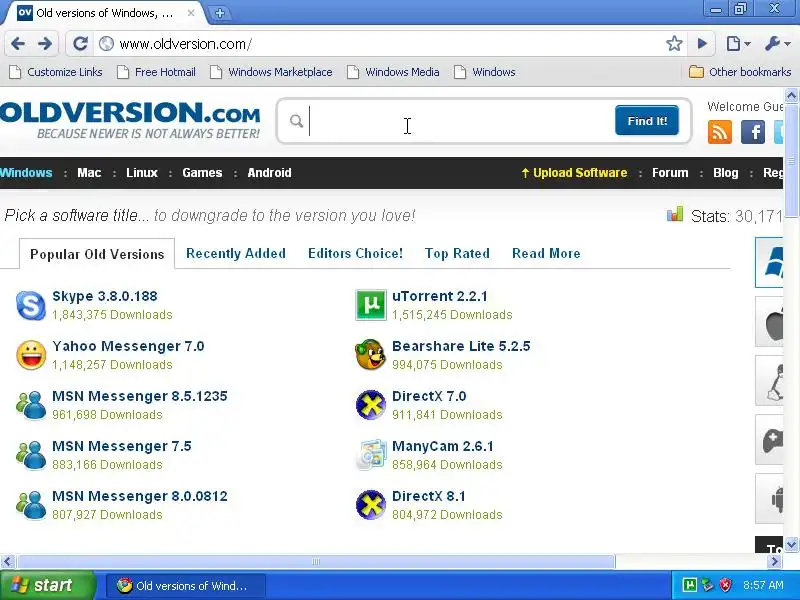Click the DirectX 8.1 icon
Viewport: 800px width, 600px height.
click(x=370, y=505)
